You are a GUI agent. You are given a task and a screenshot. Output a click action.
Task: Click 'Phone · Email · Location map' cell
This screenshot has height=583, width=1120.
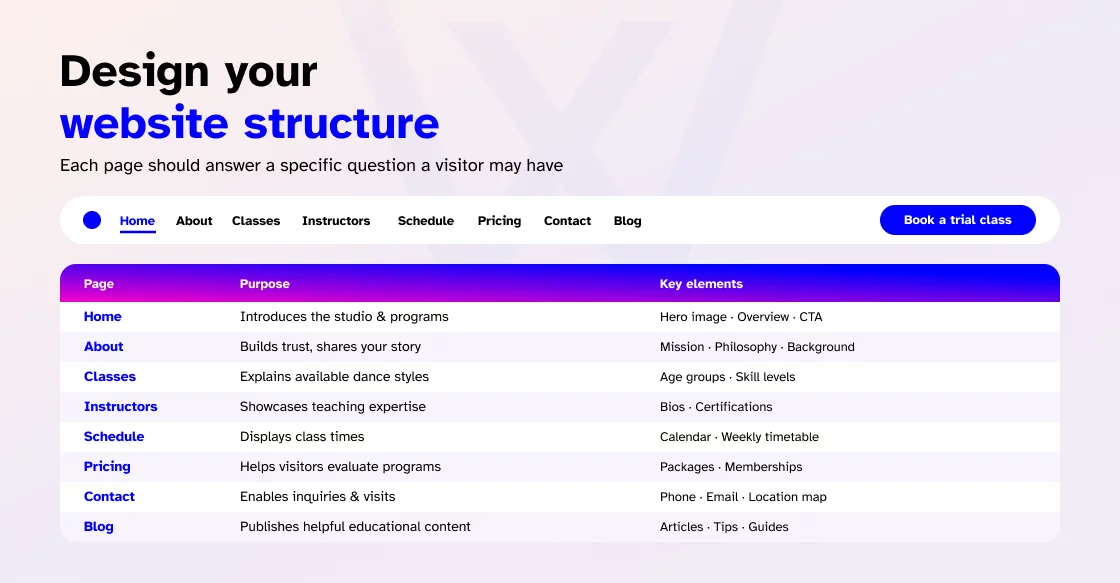[x=743, y=497]
